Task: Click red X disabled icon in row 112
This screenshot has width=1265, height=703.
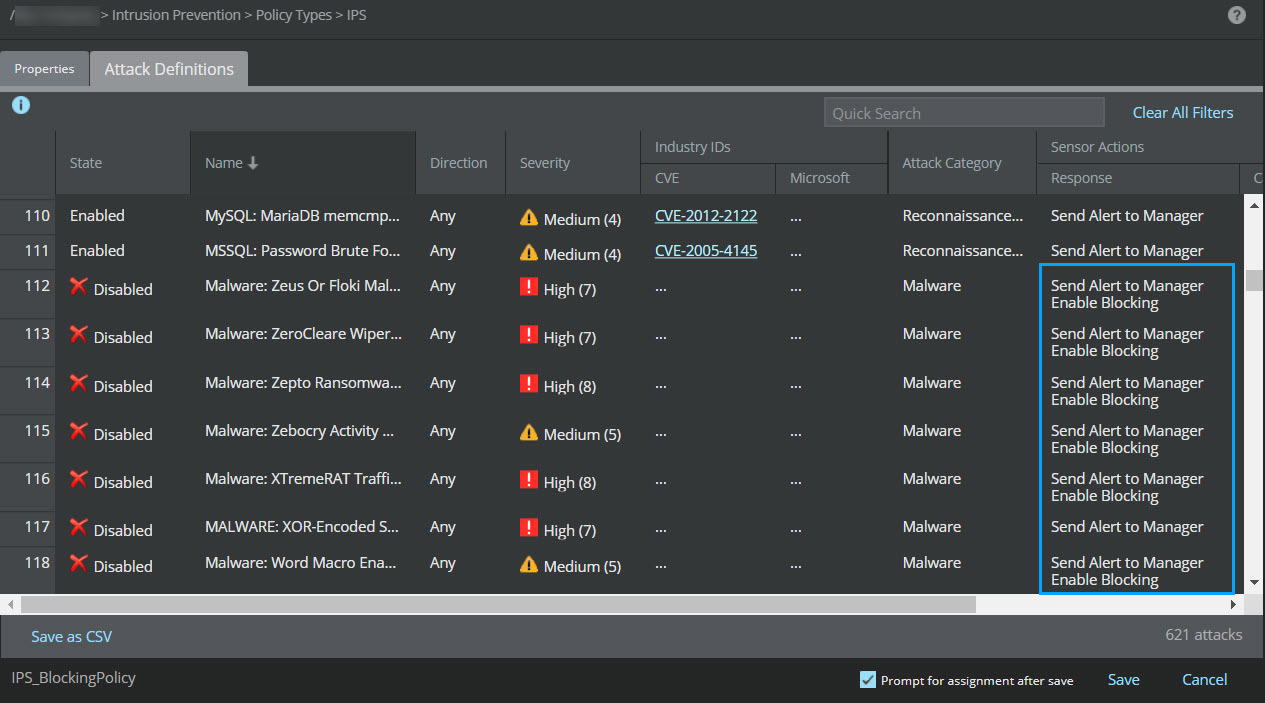Action: pos(79,286)
